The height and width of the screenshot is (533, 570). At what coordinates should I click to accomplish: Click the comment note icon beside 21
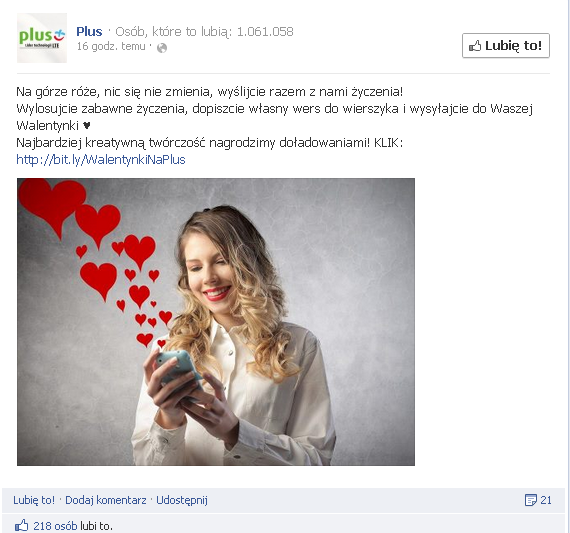tap(530, 500)
